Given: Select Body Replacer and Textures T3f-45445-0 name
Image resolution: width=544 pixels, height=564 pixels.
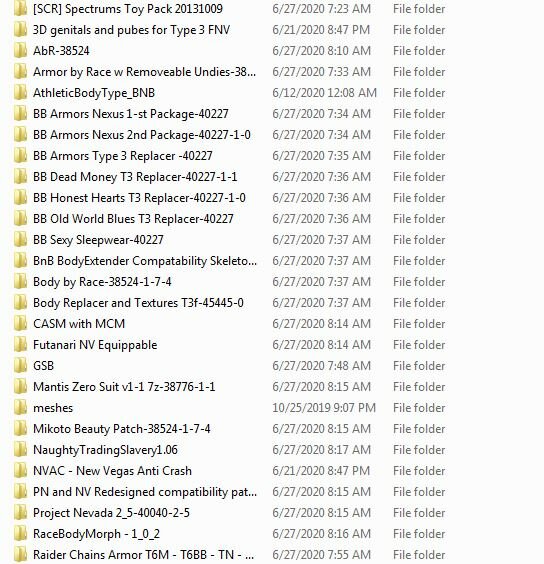Looking at the screenshot, I should point(138,303).
